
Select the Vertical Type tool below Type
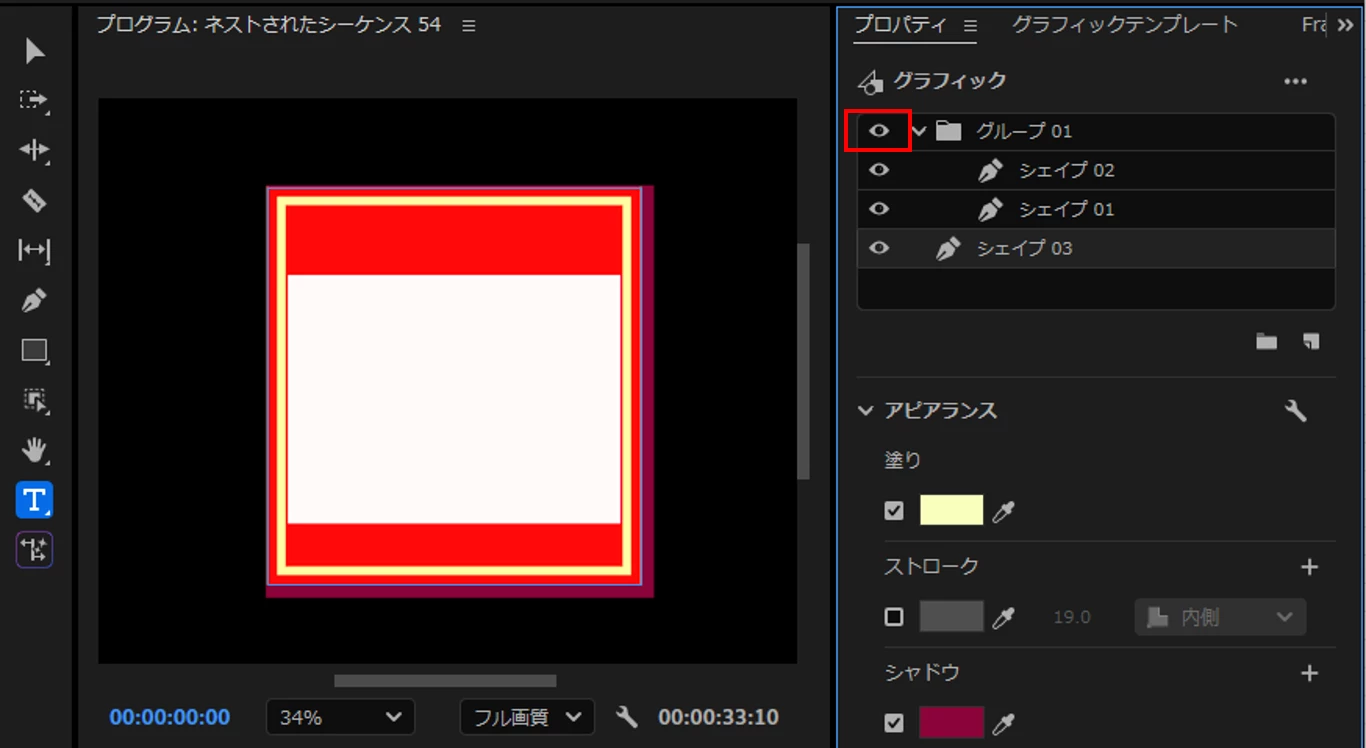[x=34, y=549]
